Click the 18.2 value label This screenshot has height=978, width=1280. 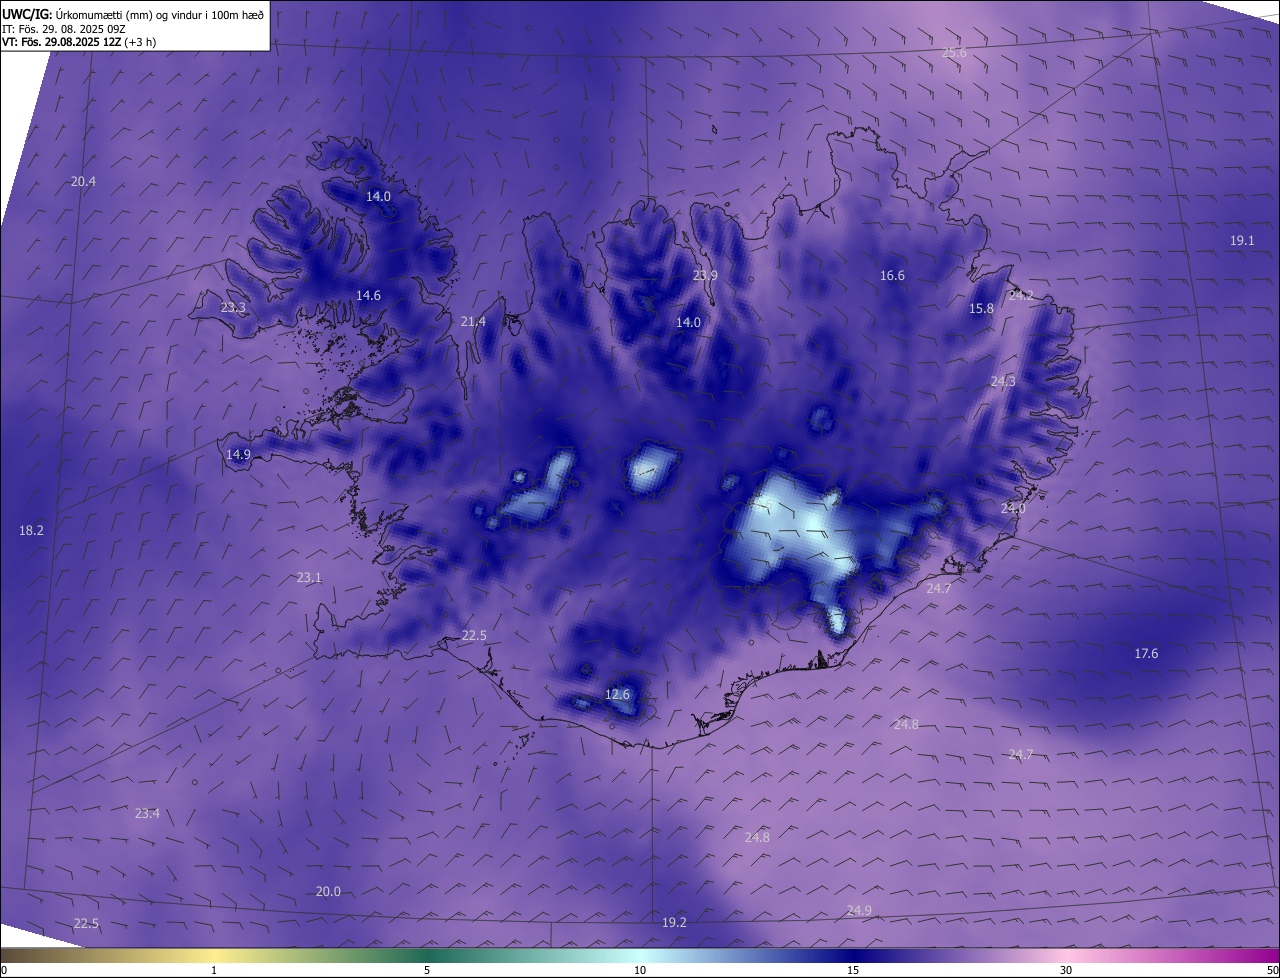coord(32,530)
